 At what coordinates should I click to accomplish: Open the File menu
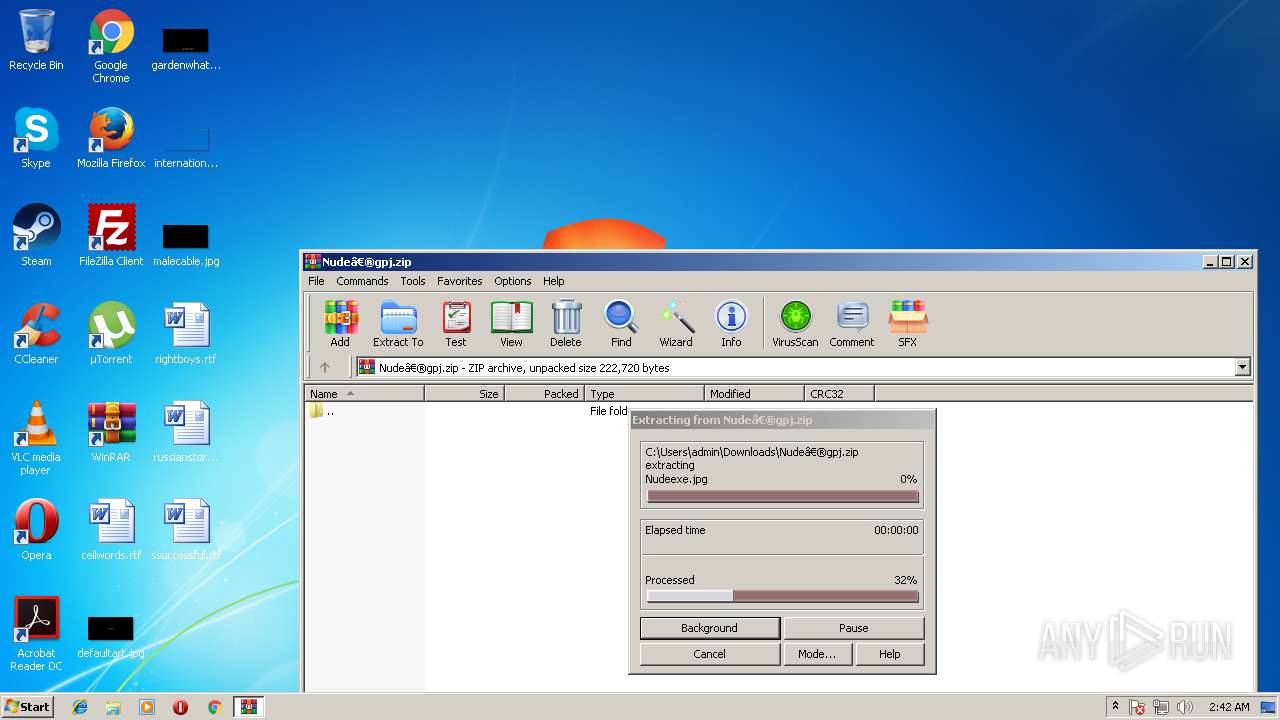[316, 281]
